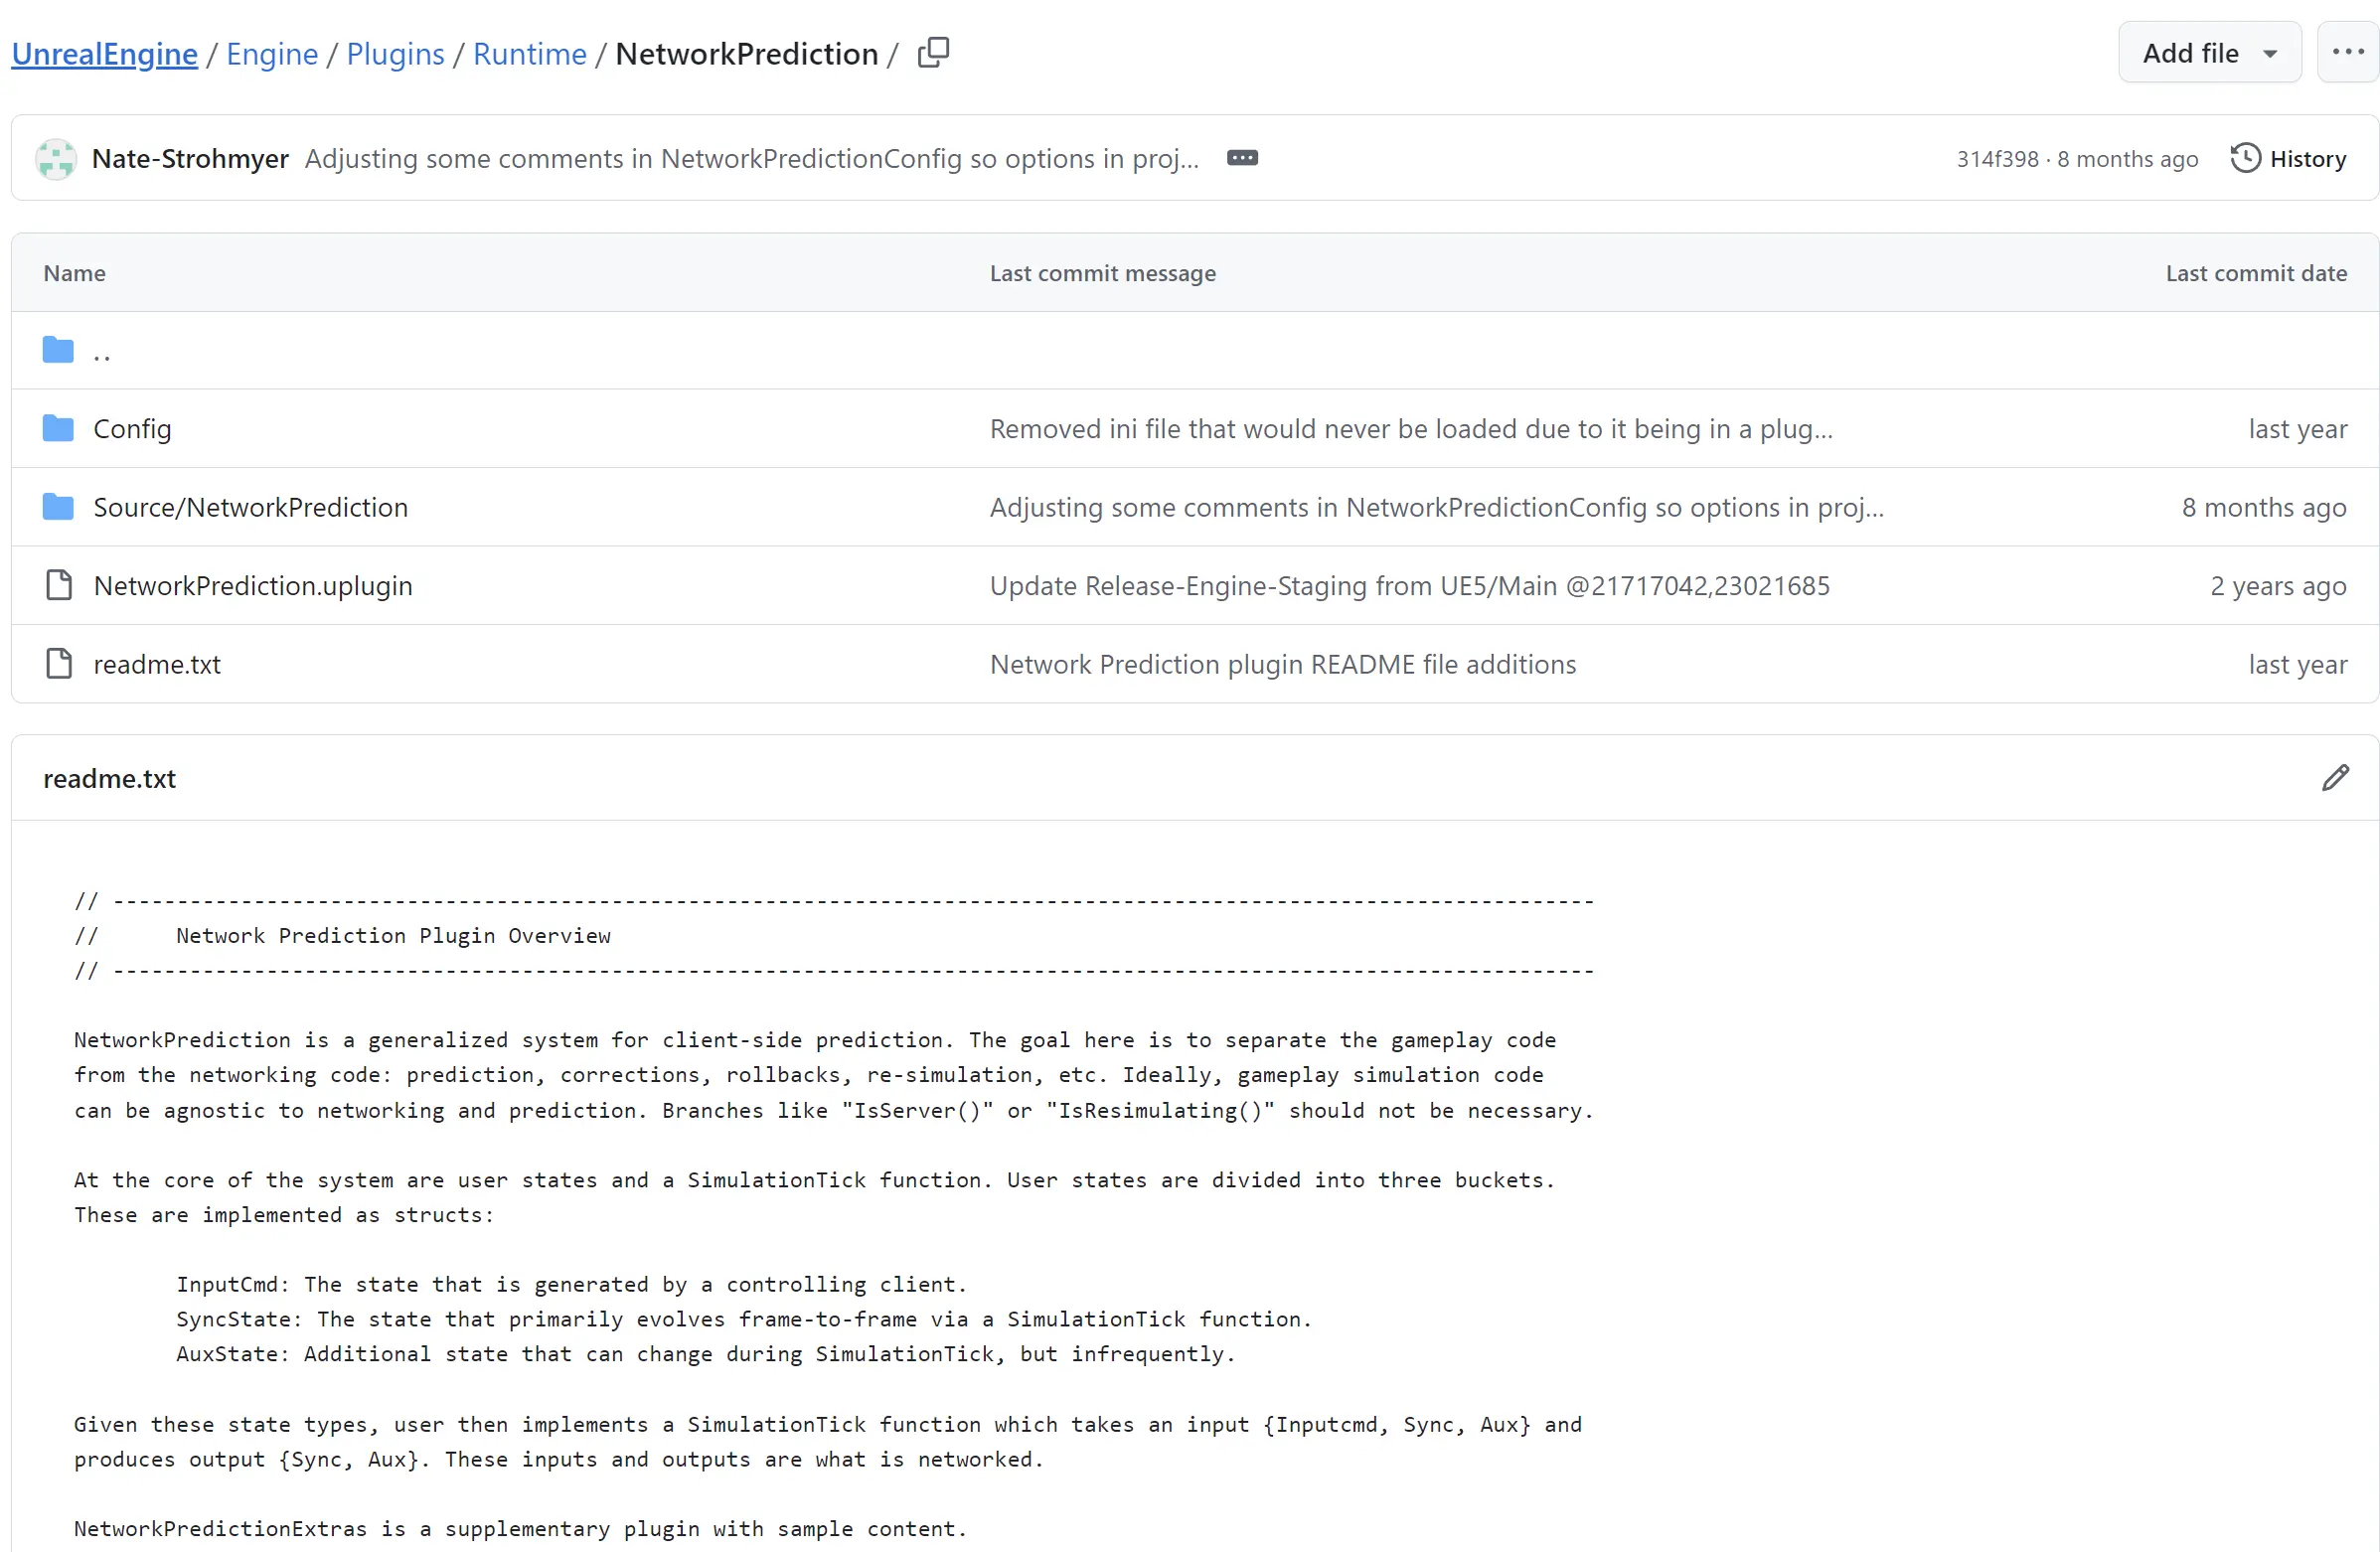Open the Nate-Strohmyer author profile

(x=190, y=159)
